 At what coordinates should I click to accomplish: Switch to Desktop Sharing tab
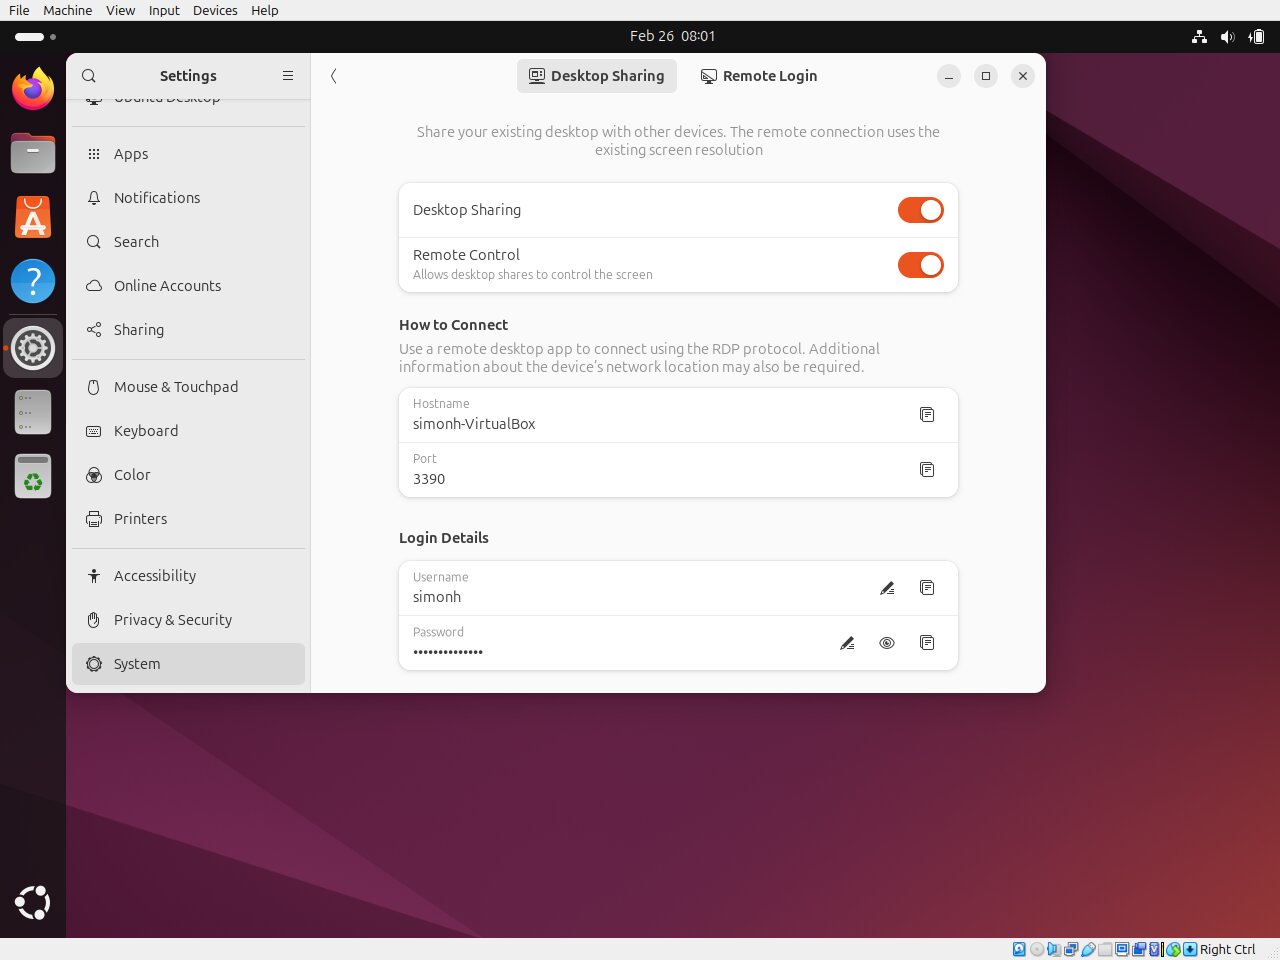(597, 76)
